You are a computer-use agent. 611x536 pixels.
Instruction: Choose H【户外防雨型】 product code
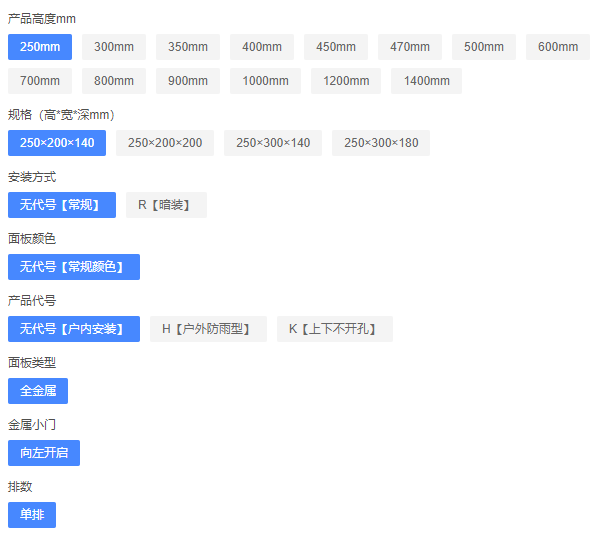point(208,329)
